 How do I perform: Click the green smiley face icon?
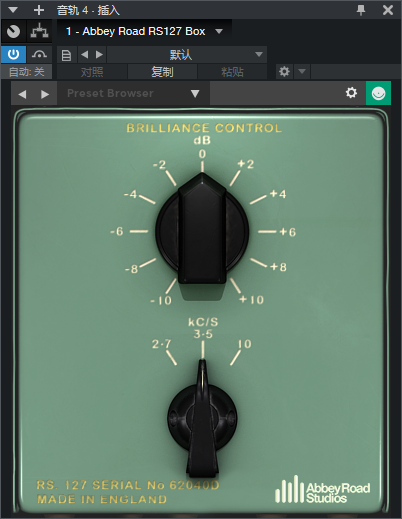point(378,93)
